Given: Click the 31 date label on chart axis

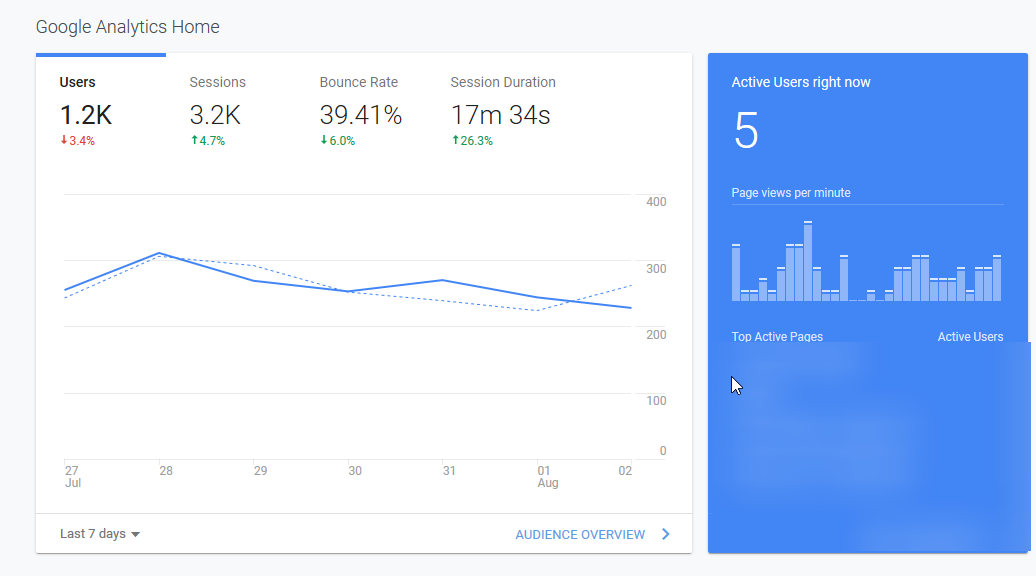Looking at the screenshot, I should coord(449,471).
